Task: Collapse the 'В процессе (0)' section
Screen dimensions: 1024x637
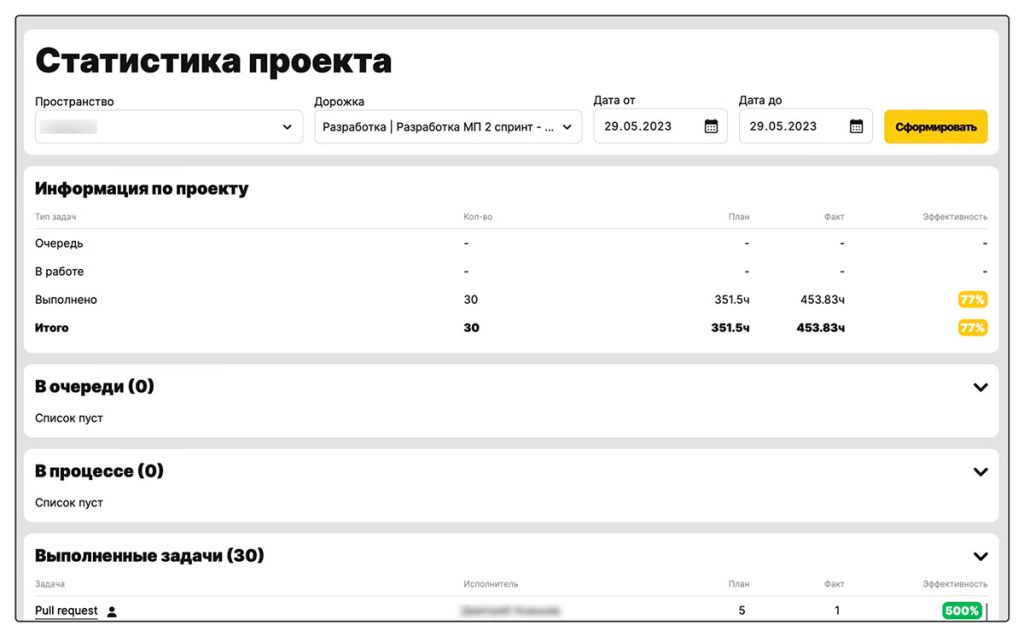Action: [x=980, y=472]
